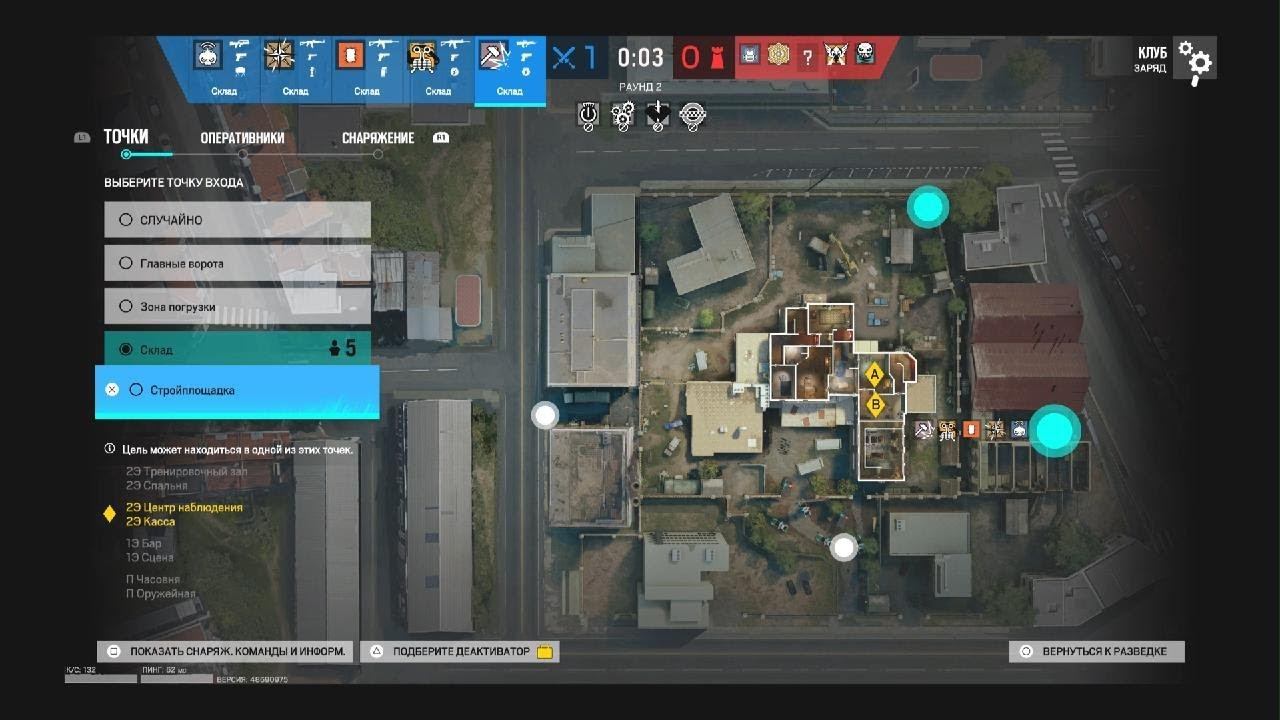This screenshot has height=720, width=1280.
Task: Click the orange square operator icon on the map
Action: [970, 430]
